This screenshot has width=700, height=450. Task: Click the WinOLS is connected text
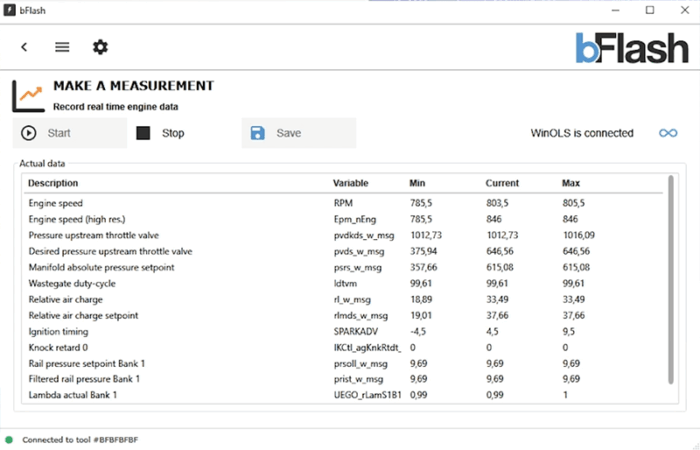(x=581, y=133)
